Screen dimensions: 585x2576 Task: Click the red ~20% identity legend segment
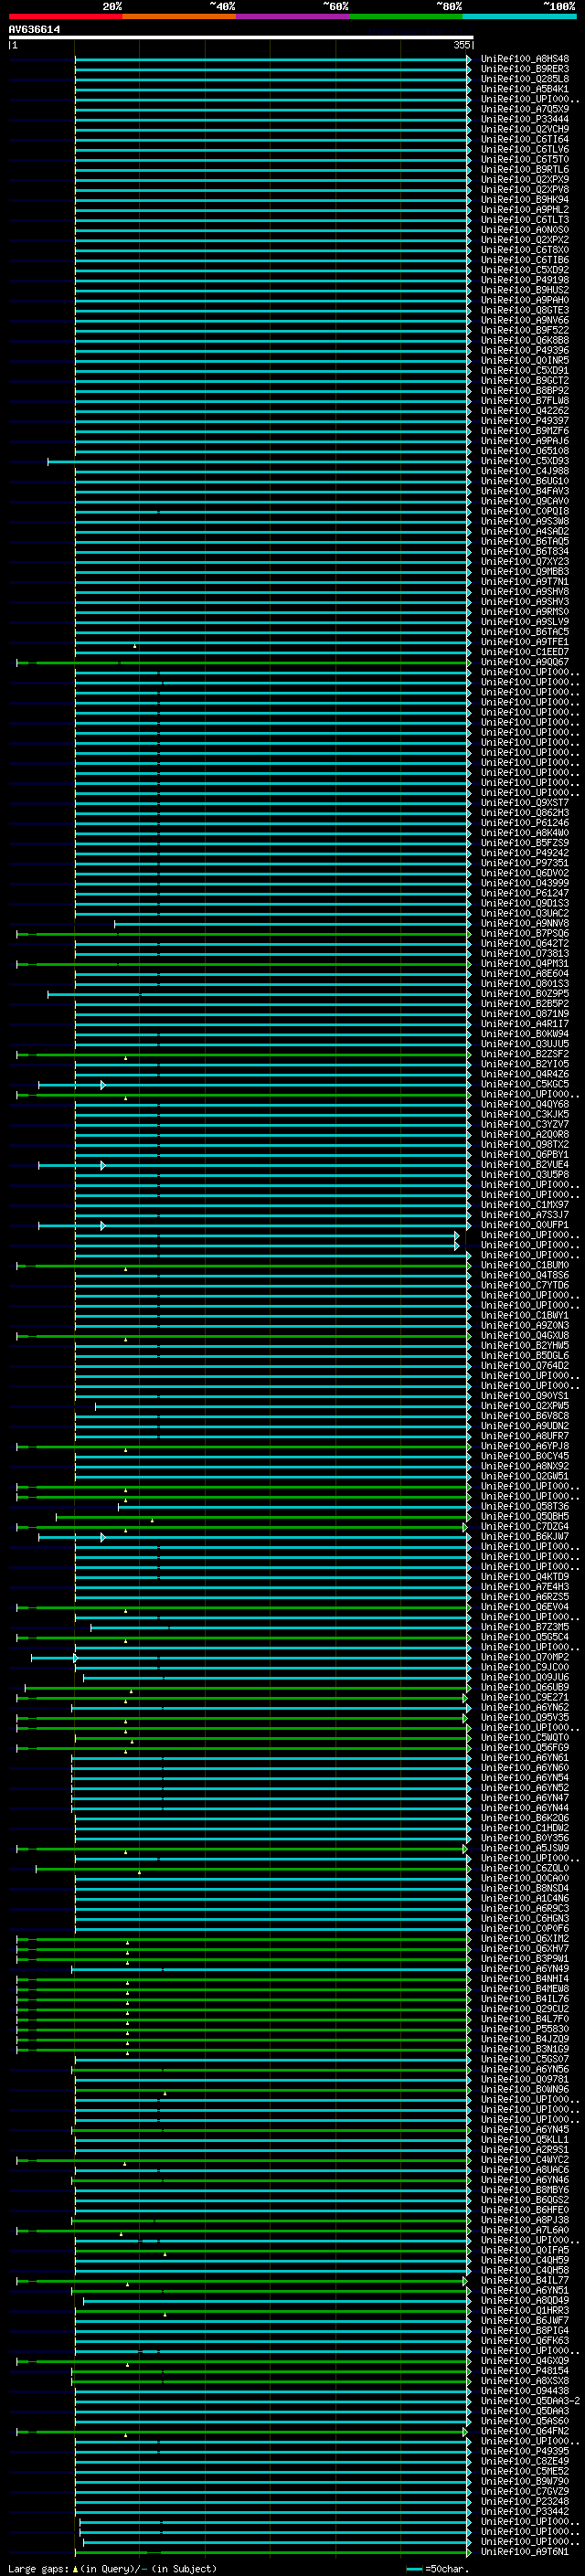(65, 16)
